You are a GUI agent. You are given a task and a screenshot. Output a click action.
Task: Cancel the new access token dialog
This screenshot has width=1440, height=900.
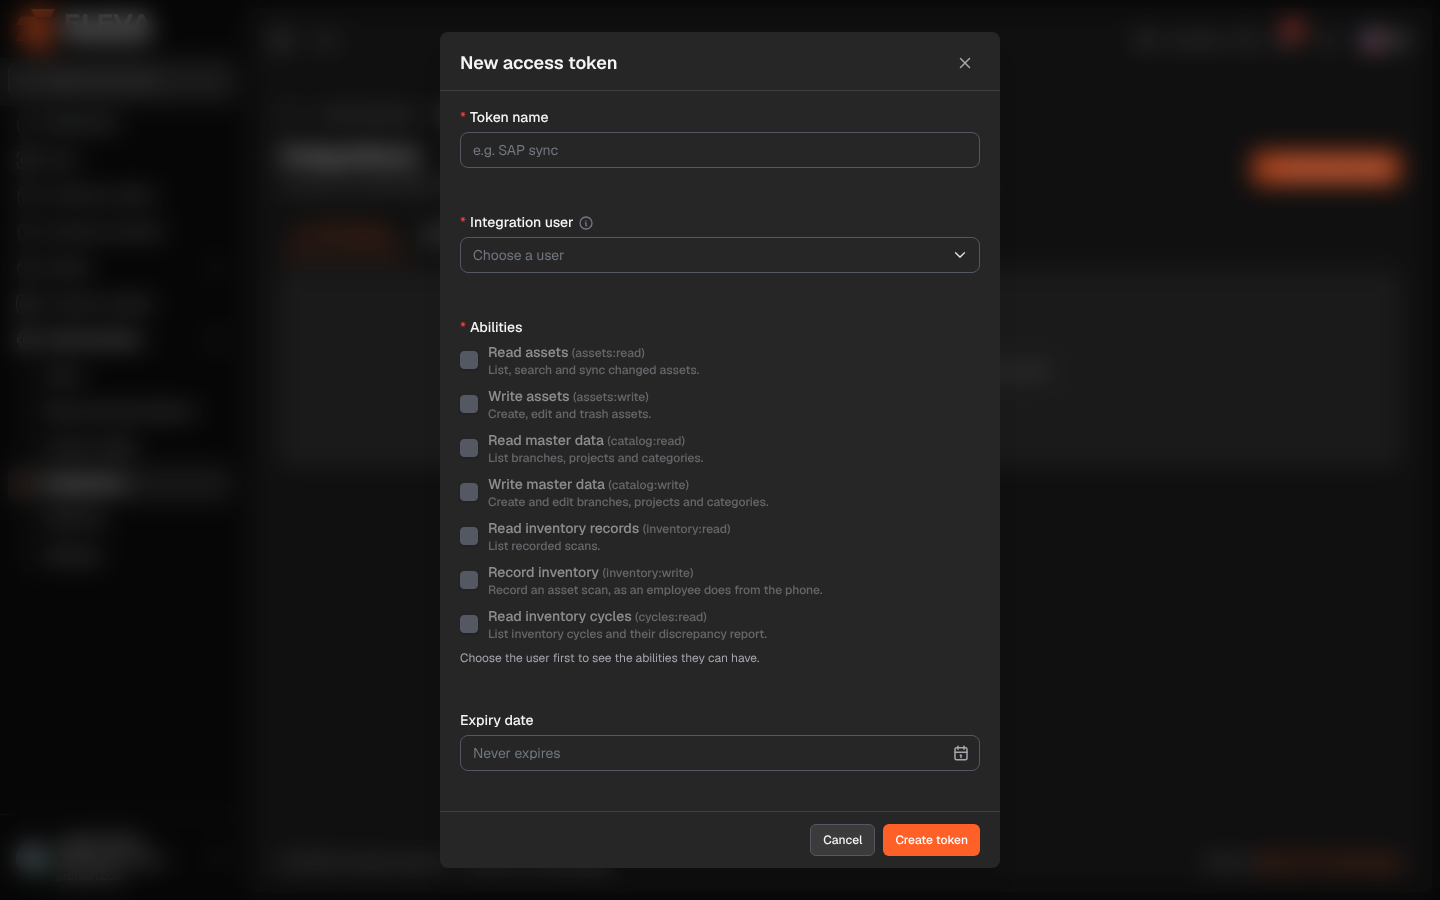(x=842, y=840)
